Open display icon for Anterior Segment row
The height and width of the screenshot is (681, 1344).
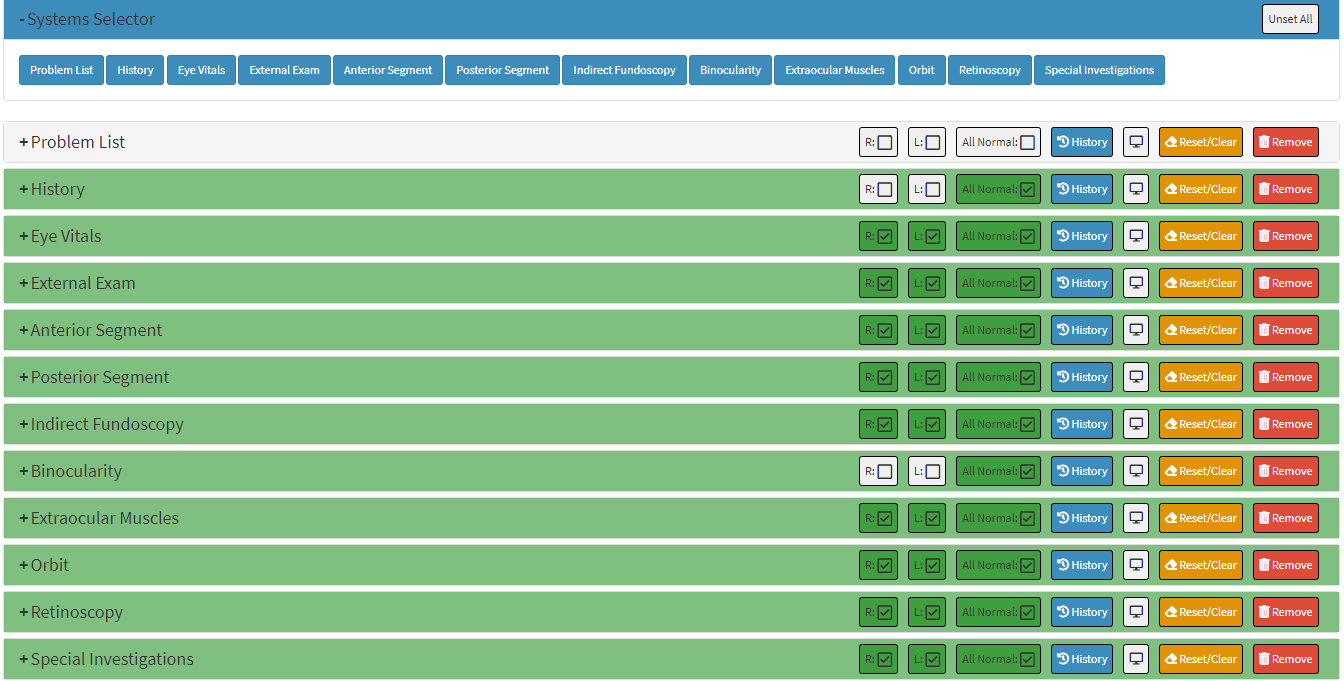point(1135,330)
